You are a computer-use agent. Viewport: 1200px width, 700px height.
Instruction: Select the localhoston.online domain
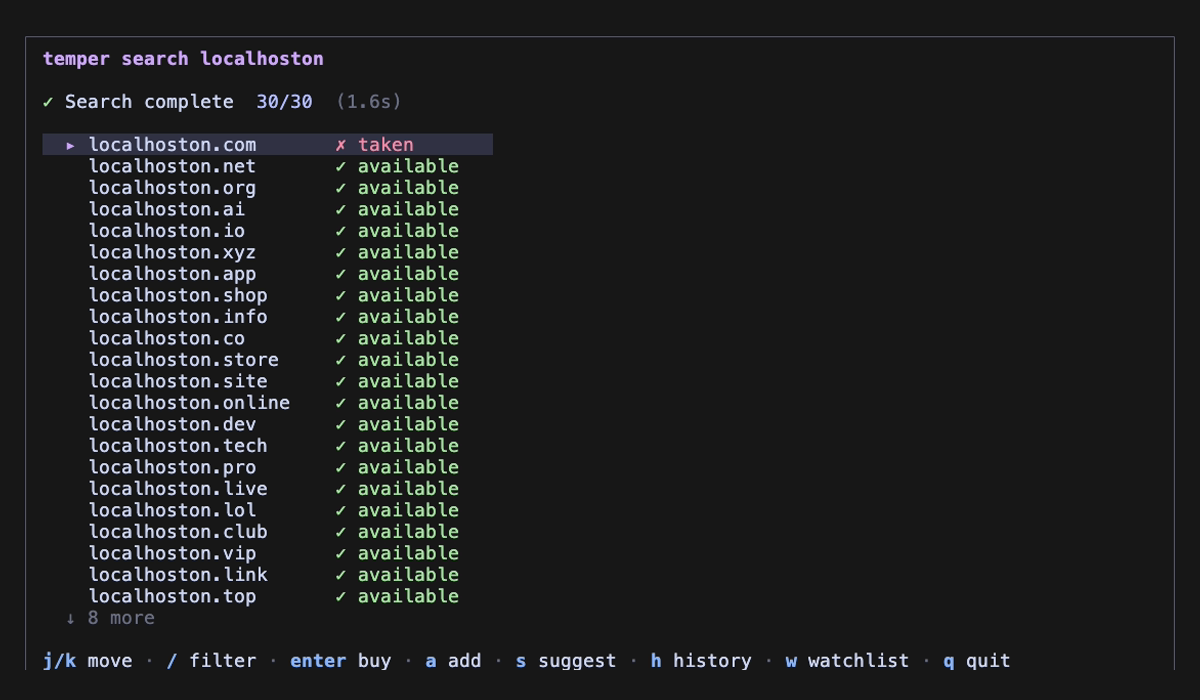pos(189,403)
